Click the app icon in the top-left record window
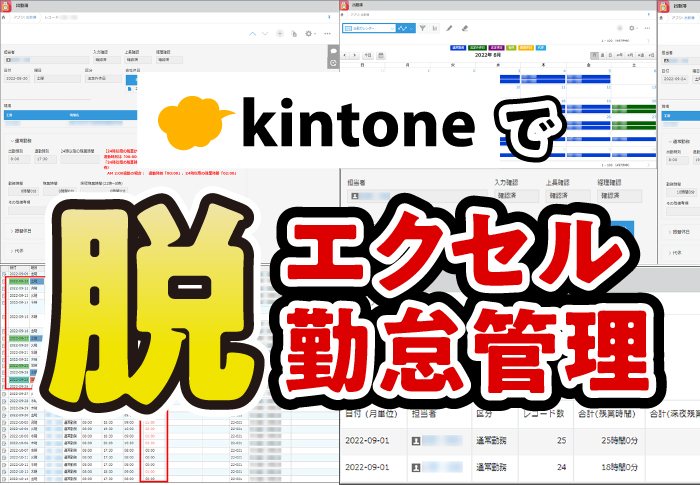The height and width of the screenshot is (485, 700). coord(6,6)
